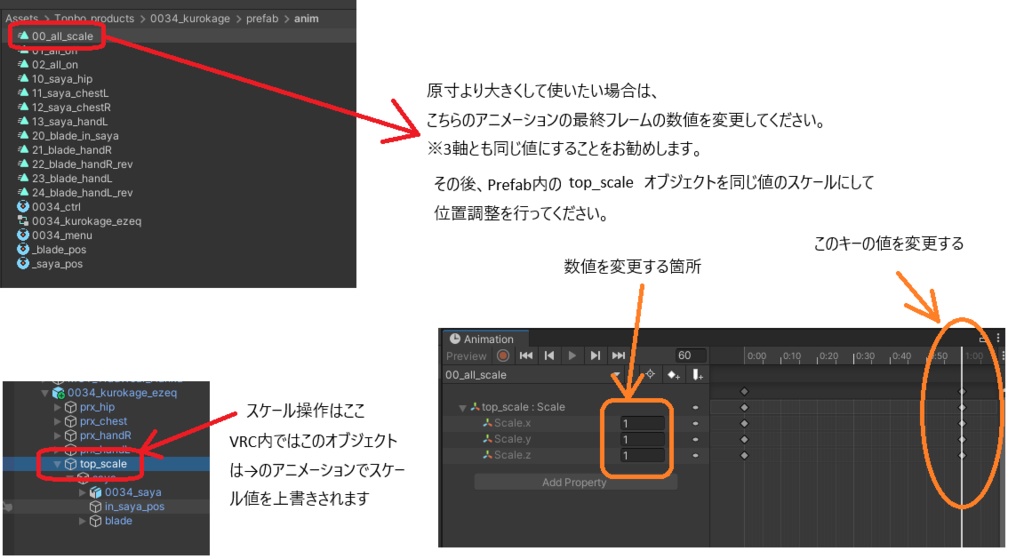Screen dimensions: 1024x559
Task: Click the _blade_pos asset icon
Action: pos(24,249)
